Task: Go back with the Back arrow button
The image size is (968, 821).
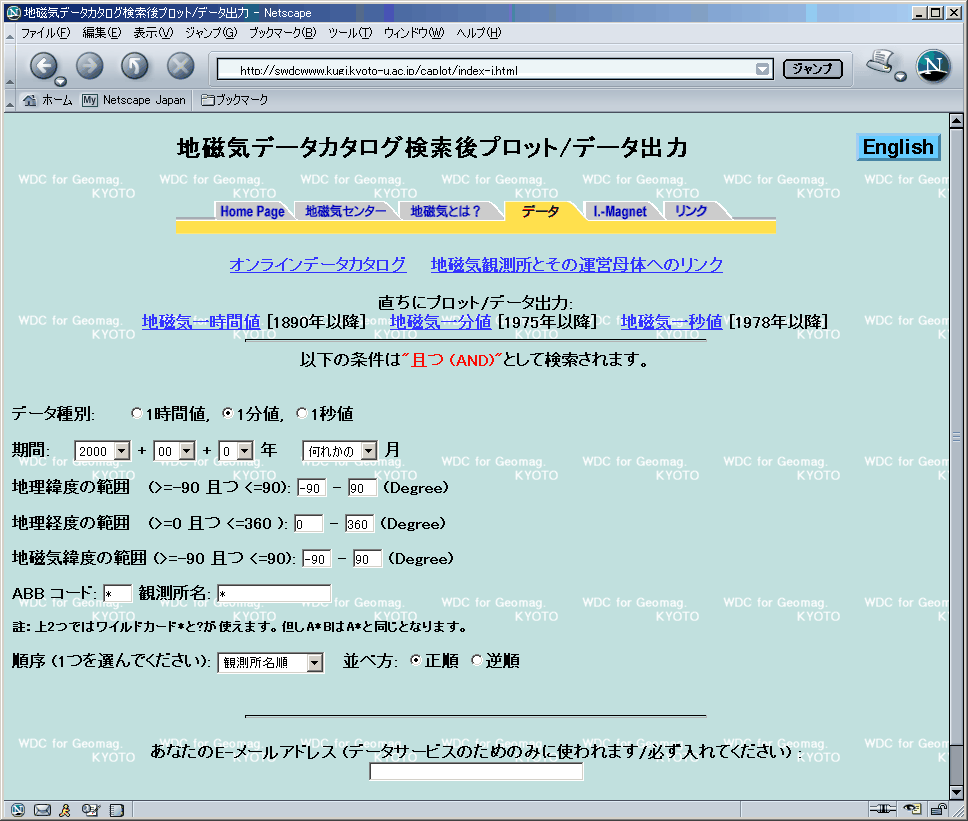Action: (x=43, y=65)
